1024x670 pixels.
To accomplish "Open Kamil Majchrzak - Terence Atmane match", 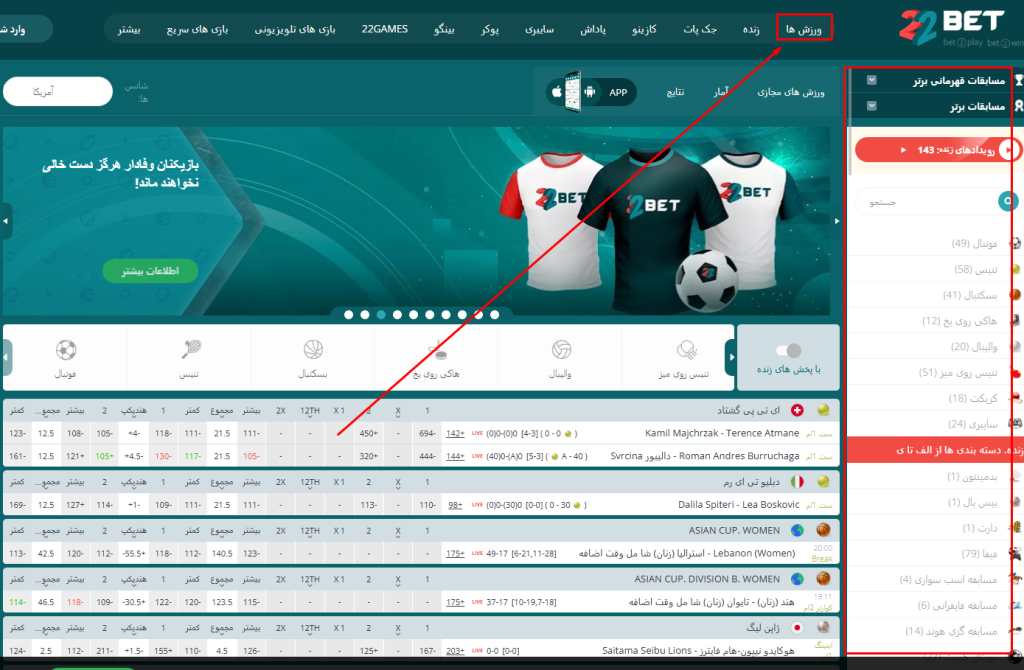I will click(722, 433).
